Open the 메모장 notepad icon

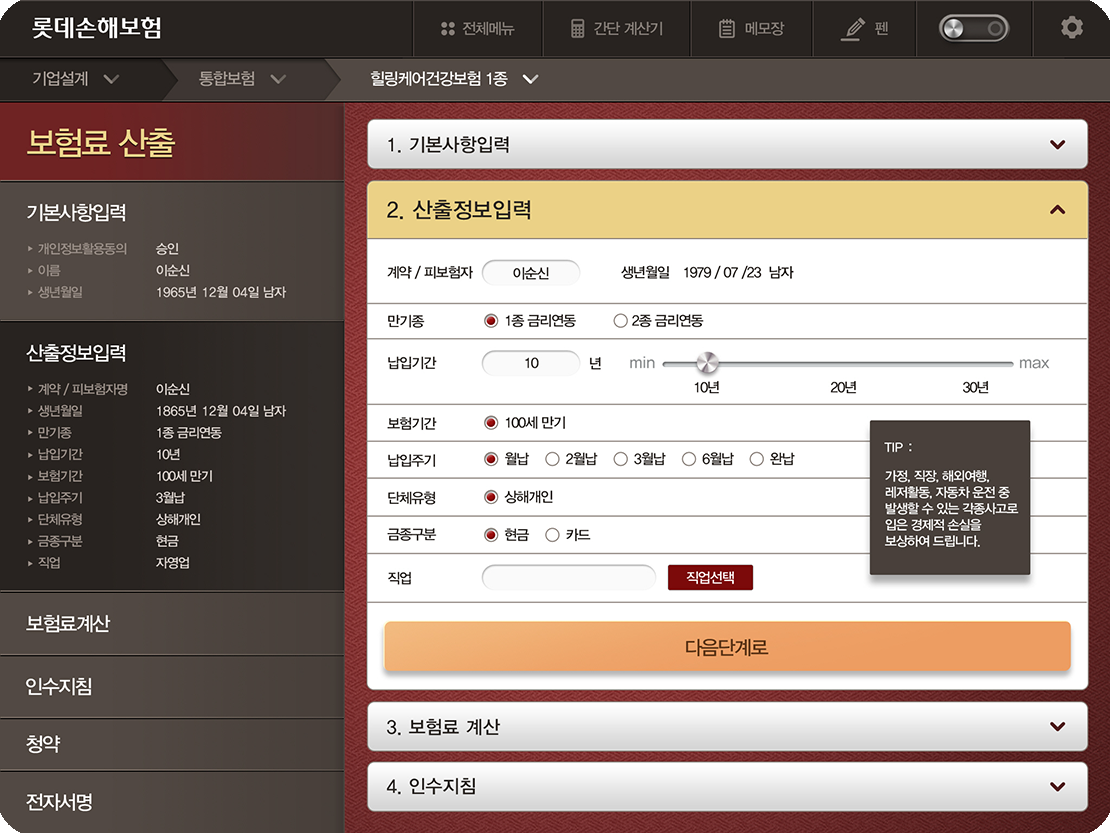pyautogui.click(x=726, y=29)
